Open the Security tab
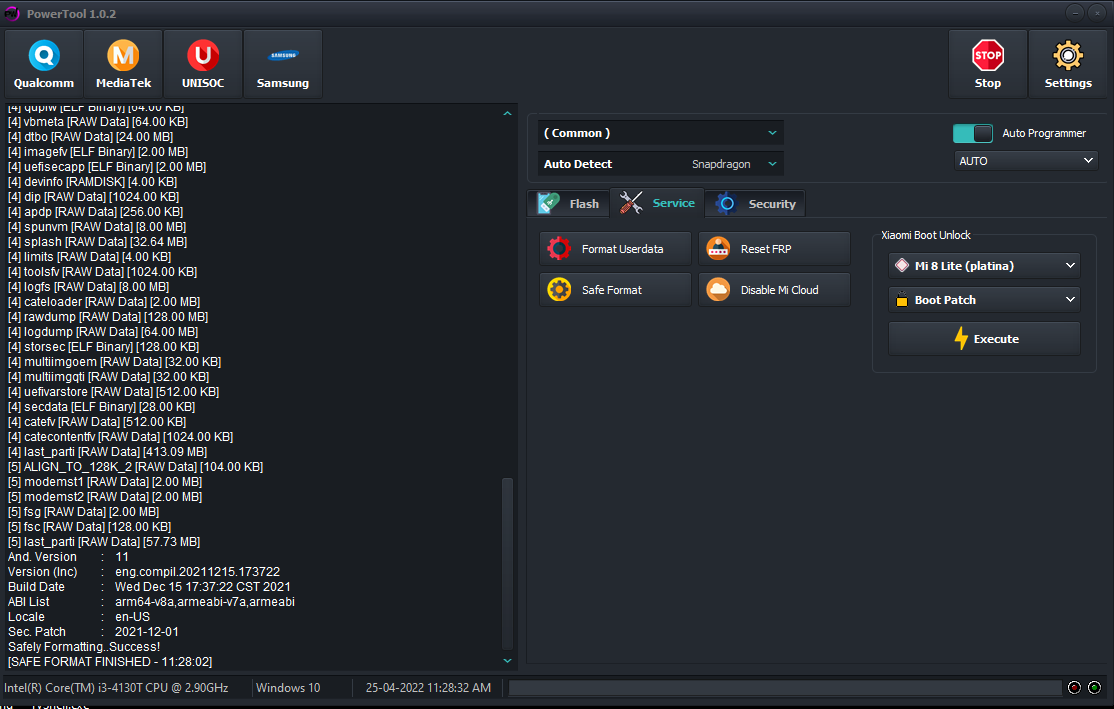1114x709 pixels. point(755,204)
